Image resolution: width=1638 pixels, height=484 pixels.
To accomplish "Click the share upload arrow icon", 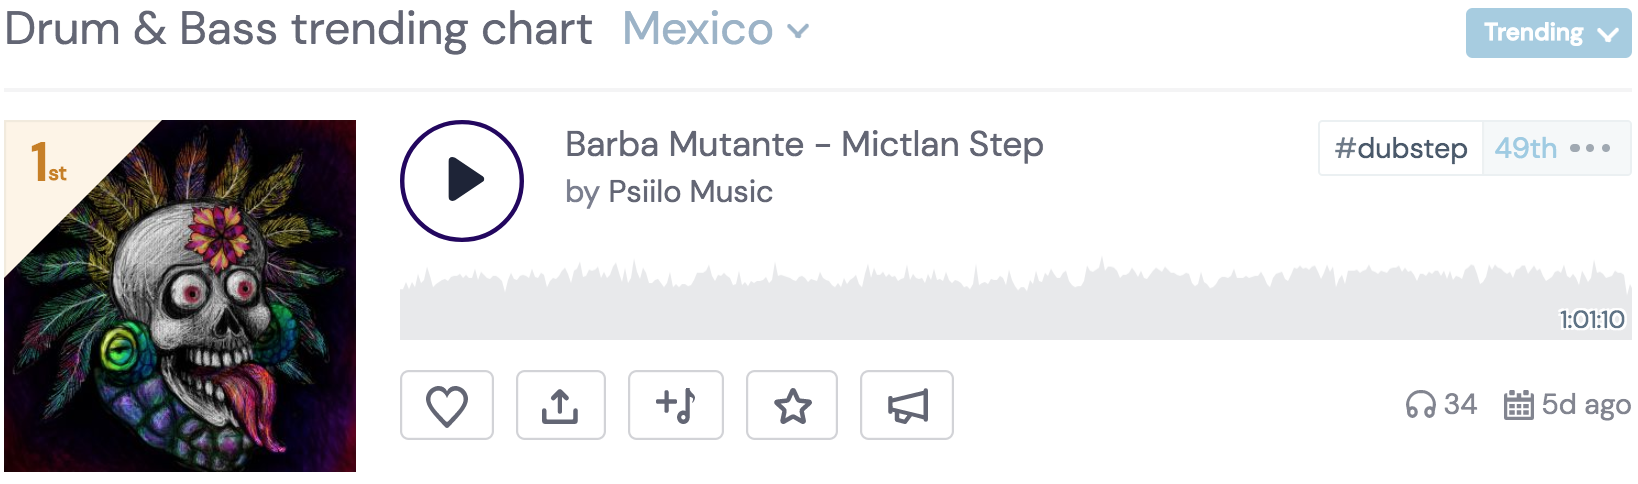I will click(x=560, y=405).
